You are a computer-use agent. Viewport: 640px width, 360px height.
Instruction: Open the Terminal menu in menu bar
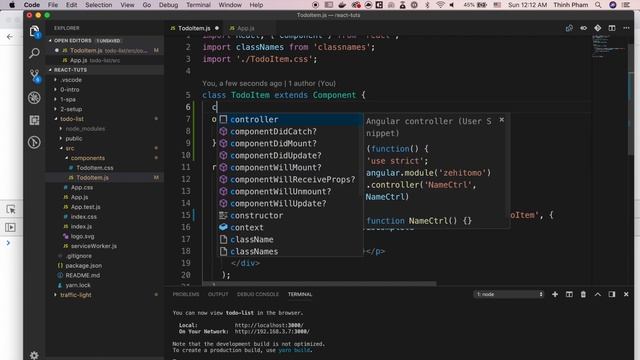(198, 5)
